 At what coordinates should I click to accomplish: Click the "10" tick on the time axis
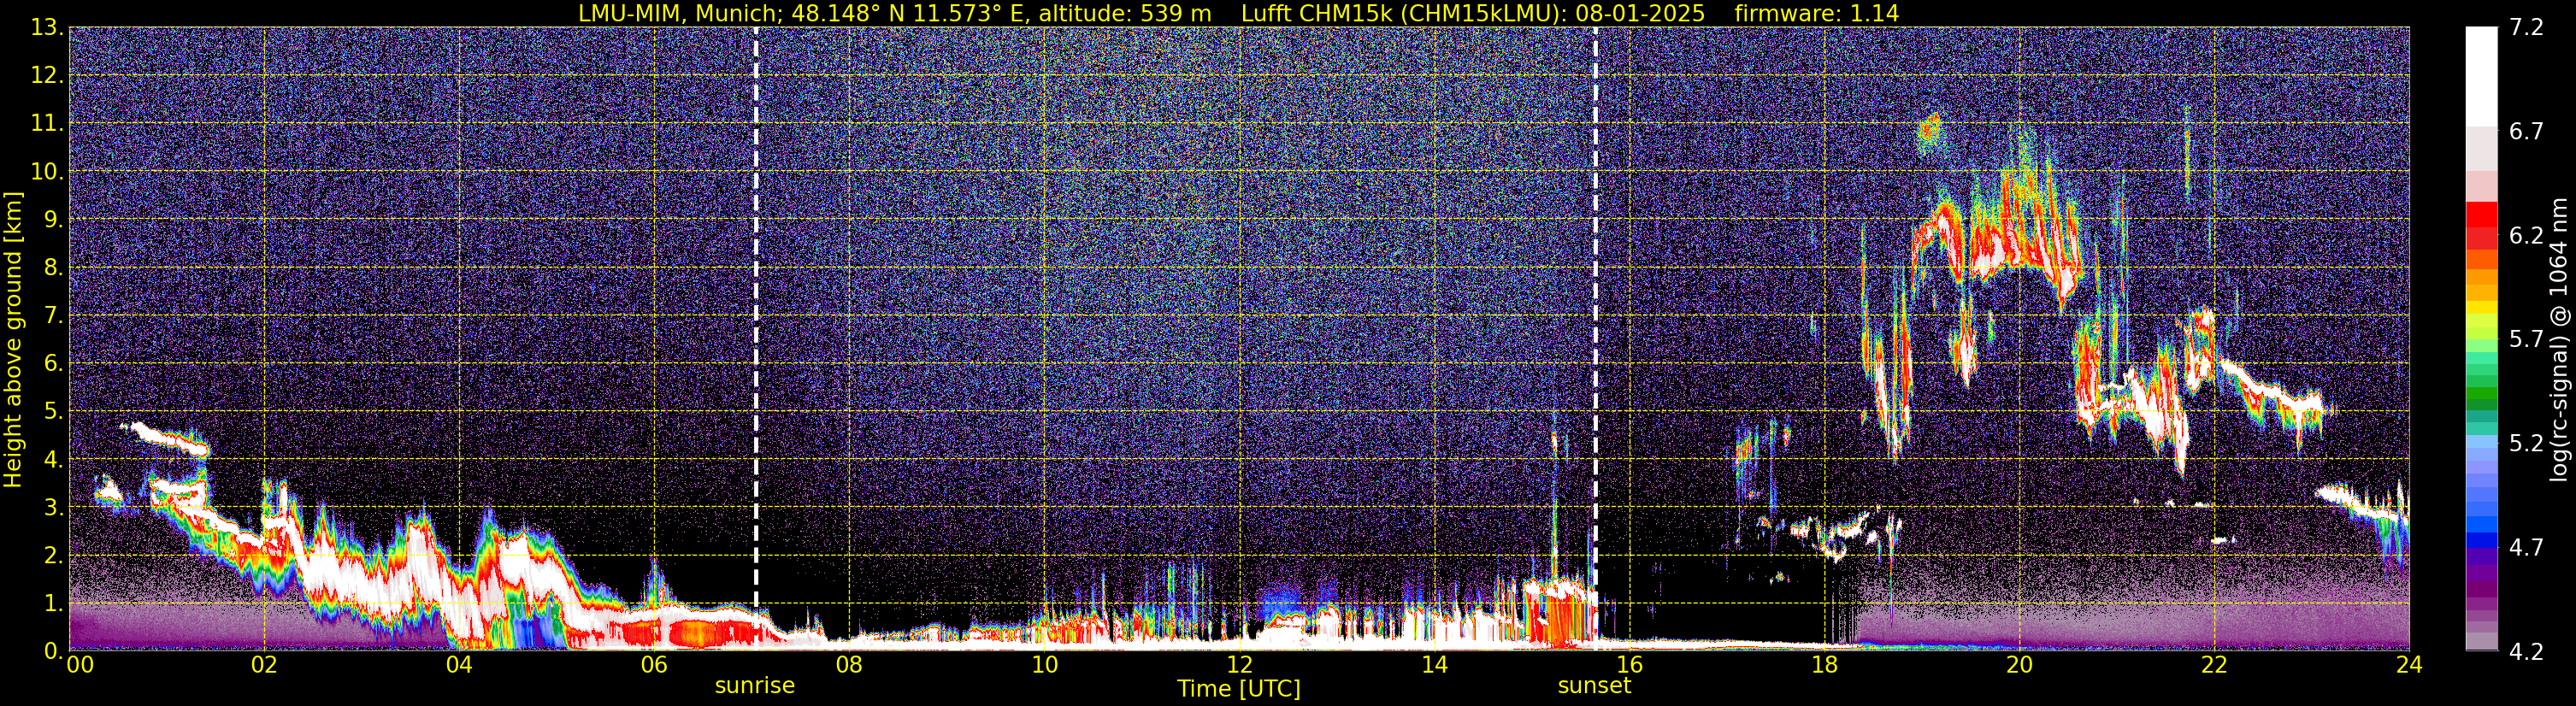click(1044, 665)
